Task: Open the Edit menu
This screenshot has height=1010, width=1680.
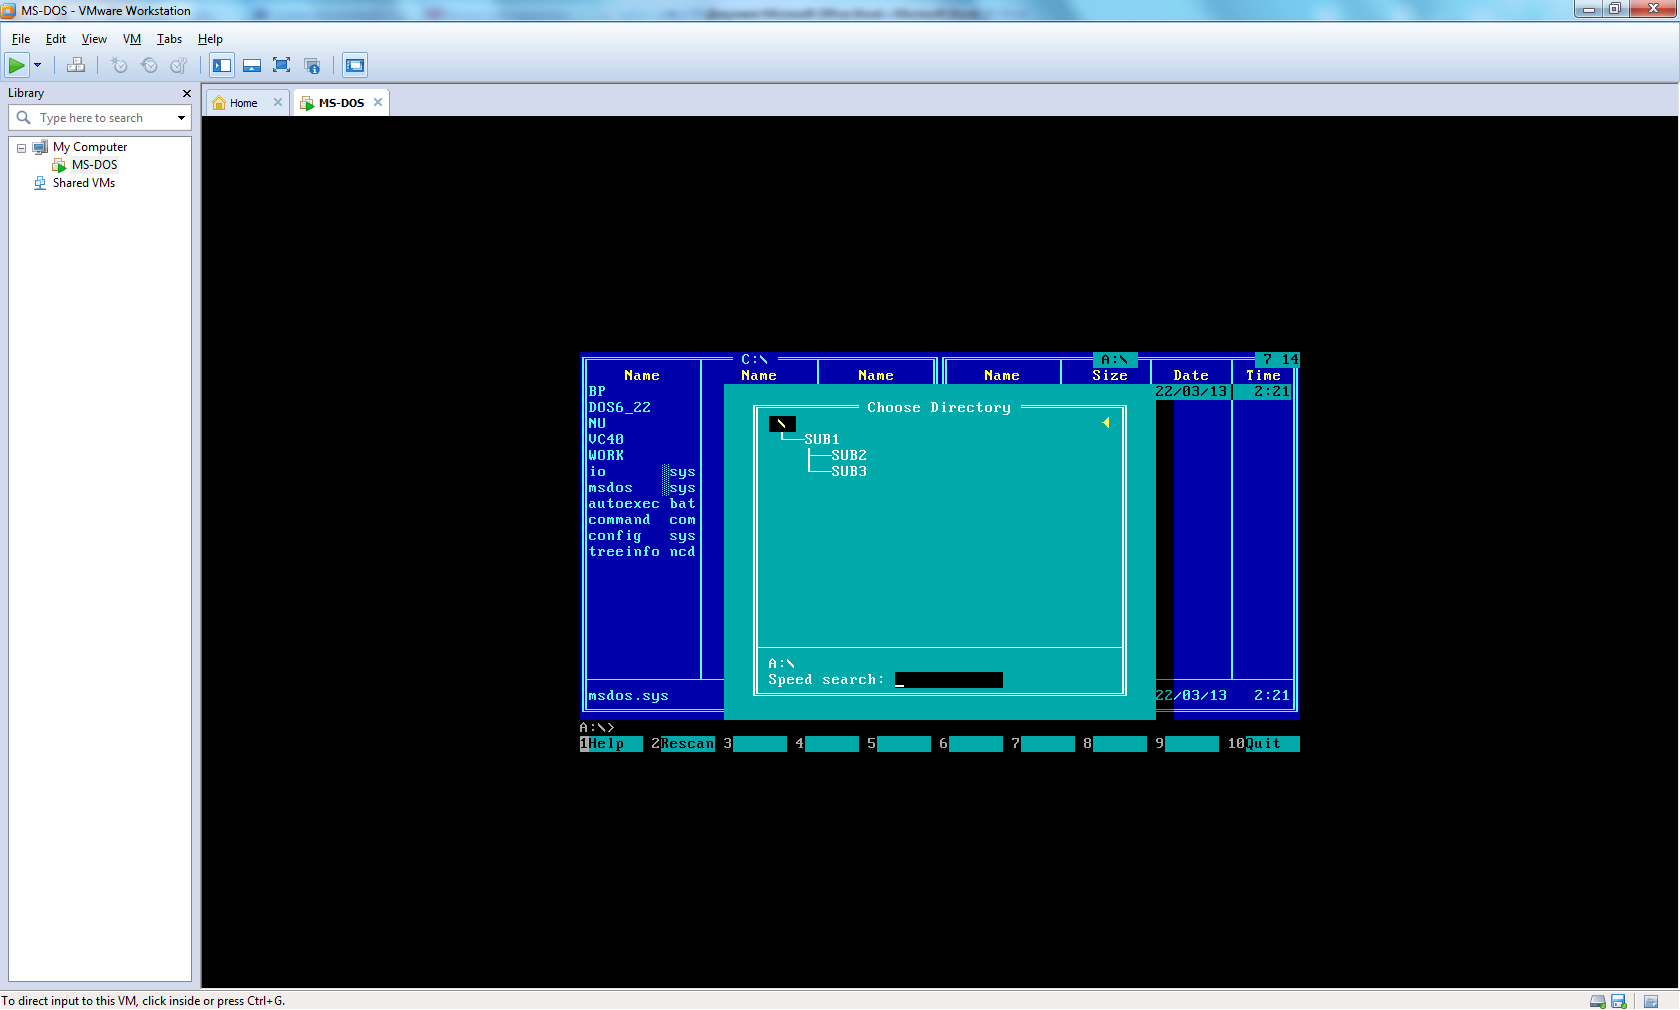Action: pos(56,39)
